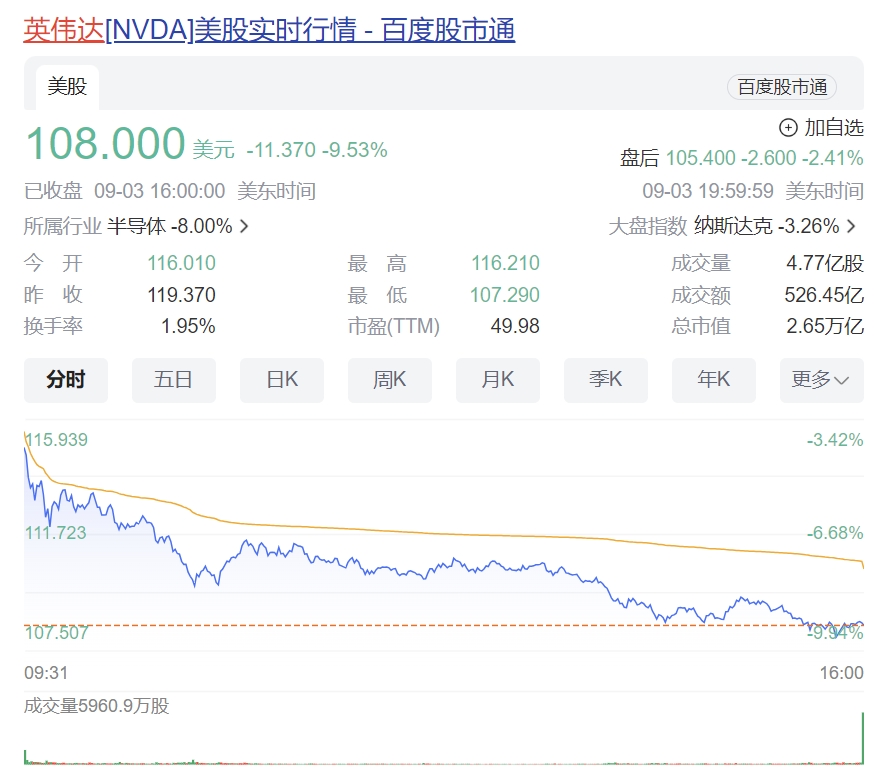Click the 百度股市通 pill button
The image size is (888, 778).
pos(782,87)
